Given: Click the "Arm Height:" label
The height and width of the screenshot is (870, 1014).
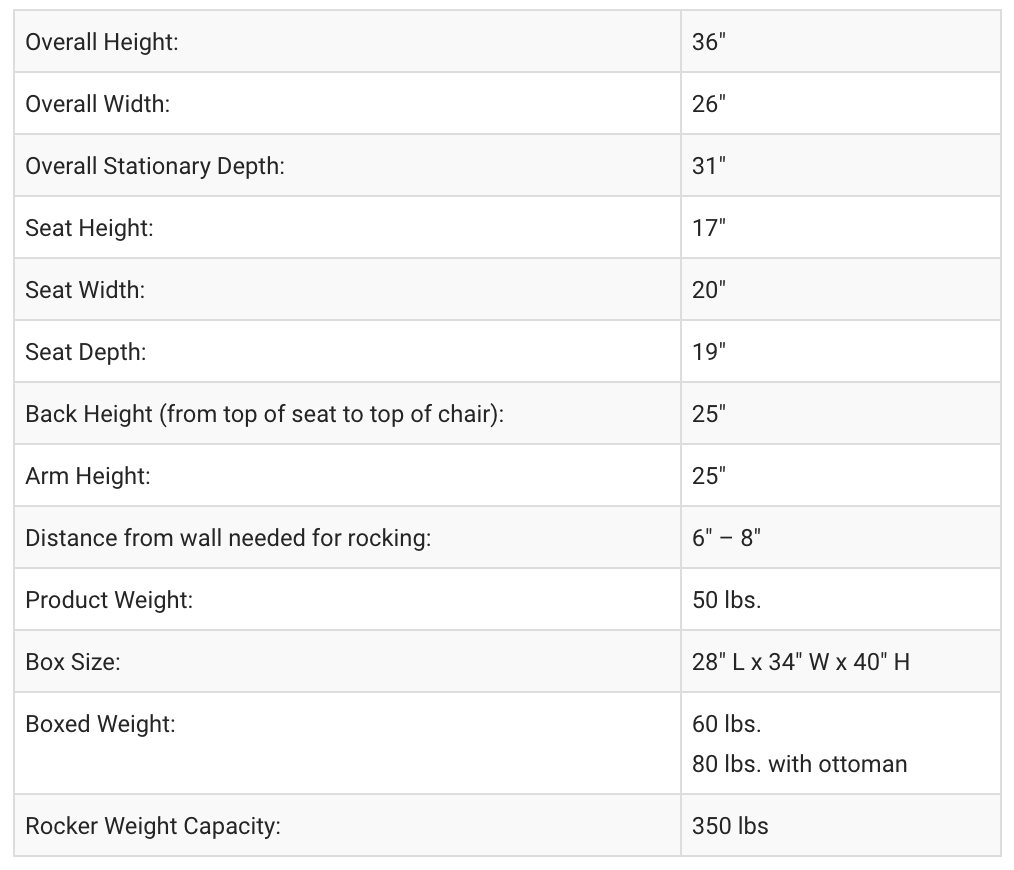Looking at the screenshot, I should click(x=88, y=476).
